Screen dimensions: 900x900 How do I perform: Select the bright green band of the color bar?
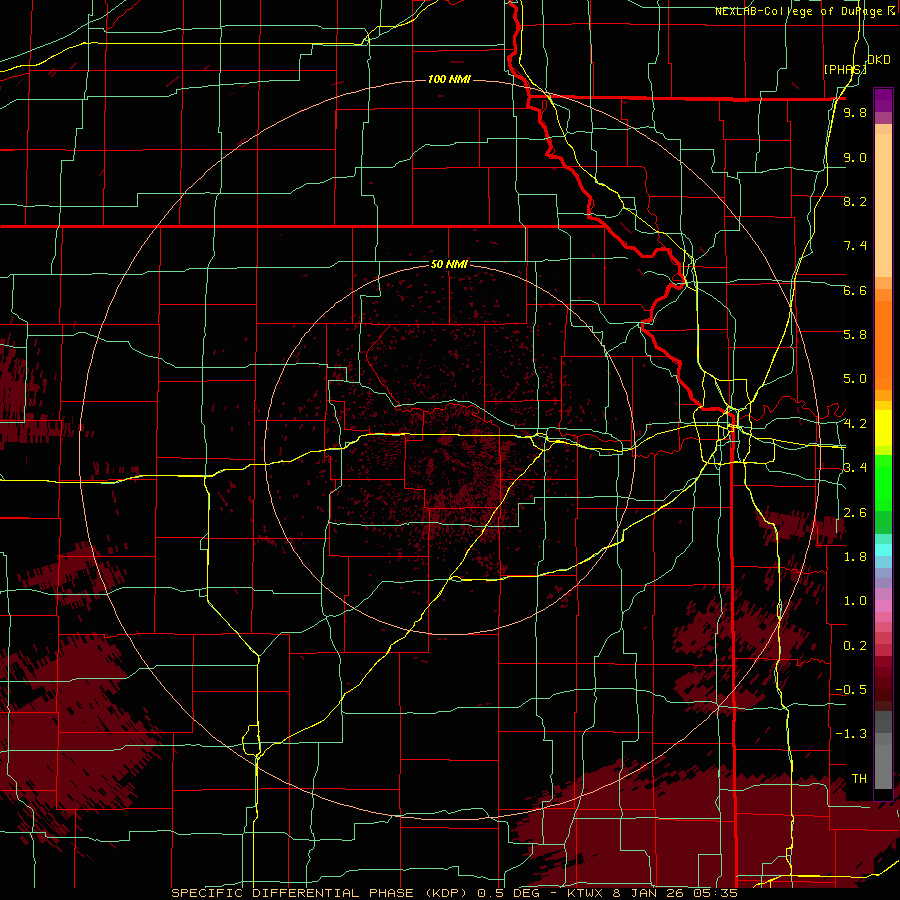pyautogui.click(x=883, y=483)
